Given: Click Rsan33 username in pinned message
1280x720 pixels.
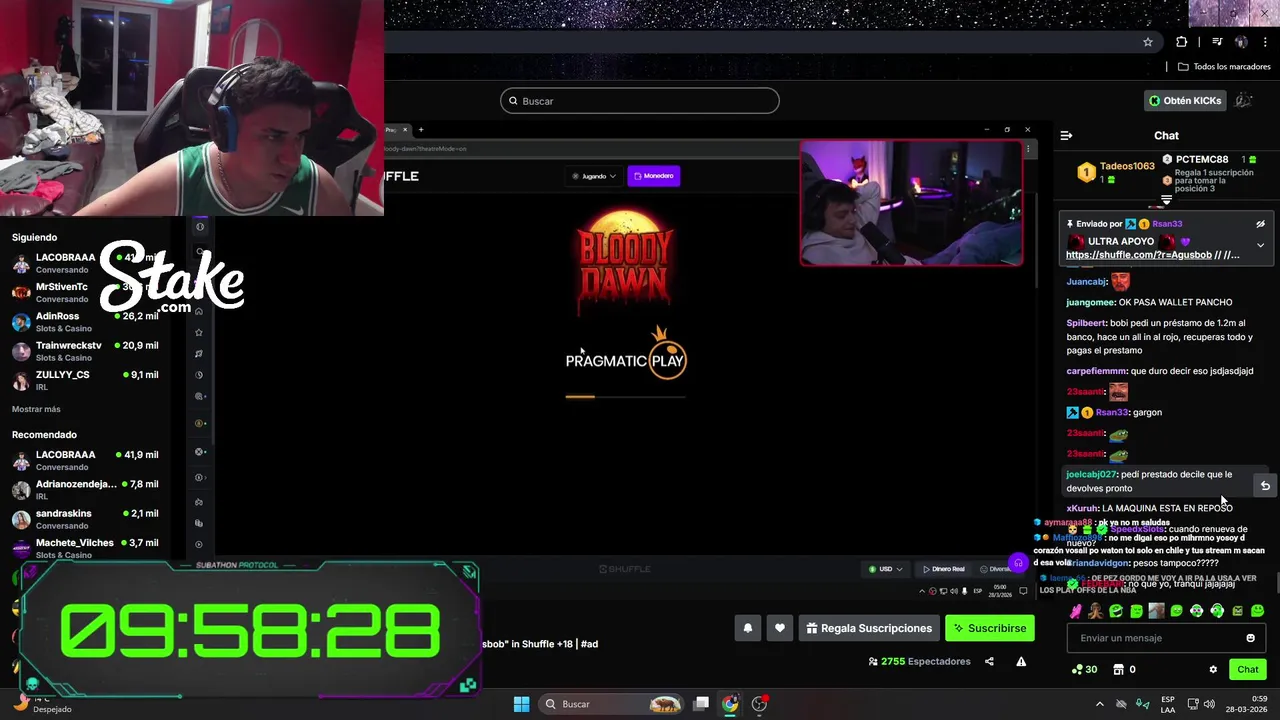Looking at the screenshot, I should [1167, 224].
